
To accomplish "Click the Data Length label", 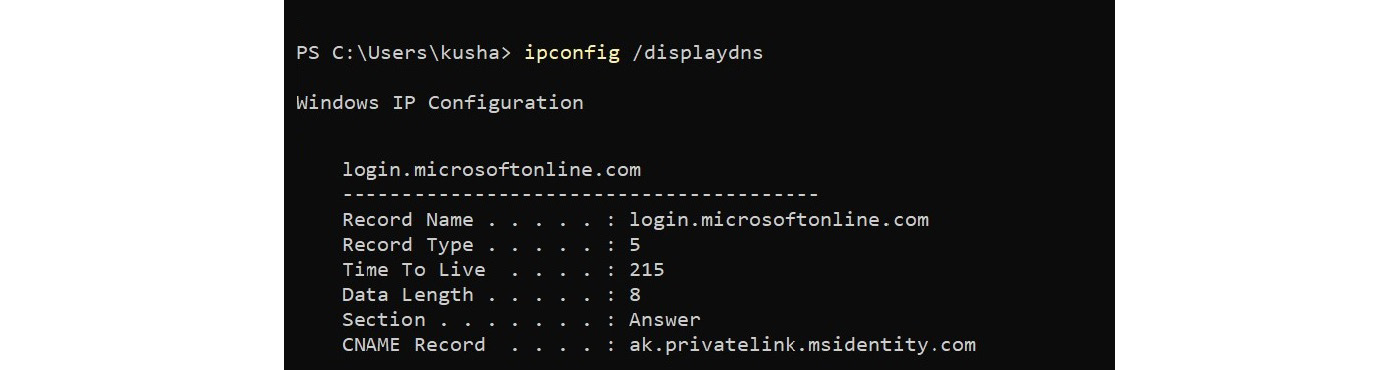I will pyautogui.click(x=408, y=295).
